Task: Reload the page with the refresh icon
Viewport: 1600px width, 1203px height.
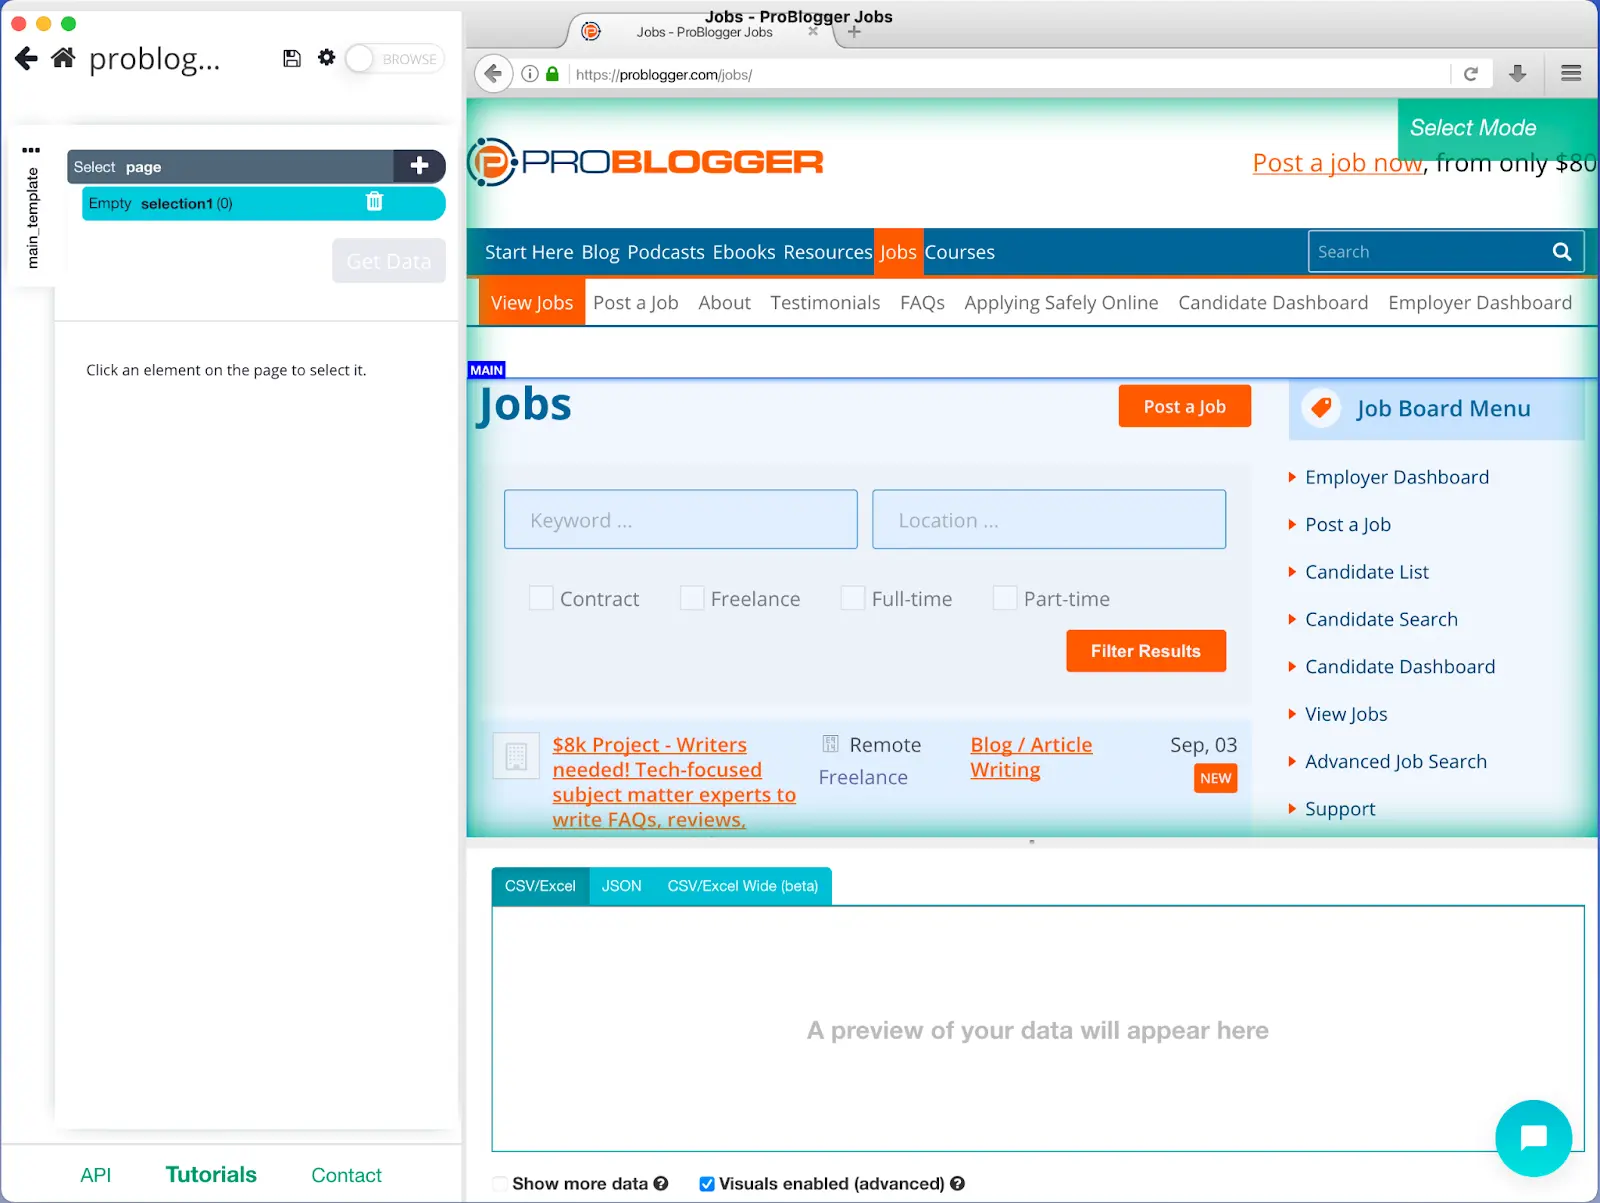Action: [x=1471, y=73]
